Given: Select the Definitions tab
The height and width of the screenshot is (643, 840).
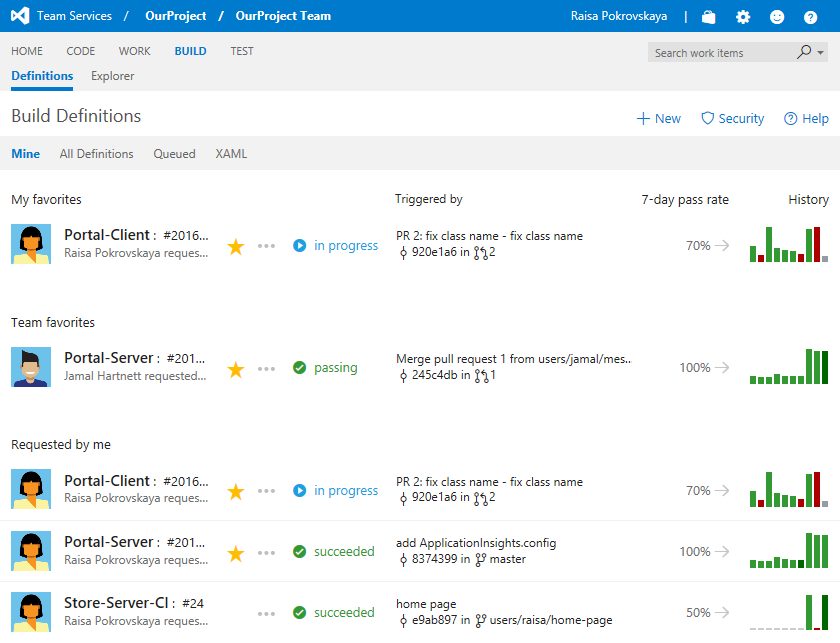Looking at the screenshot, I should pos(42,76).
